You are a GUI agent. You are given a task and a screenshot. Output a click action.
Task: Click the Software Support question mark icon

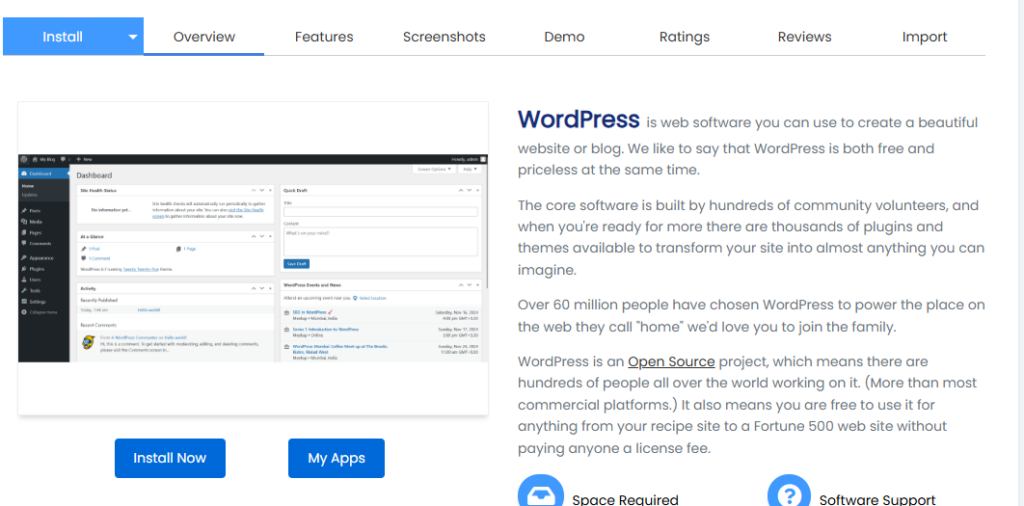(x=789, y=494)
